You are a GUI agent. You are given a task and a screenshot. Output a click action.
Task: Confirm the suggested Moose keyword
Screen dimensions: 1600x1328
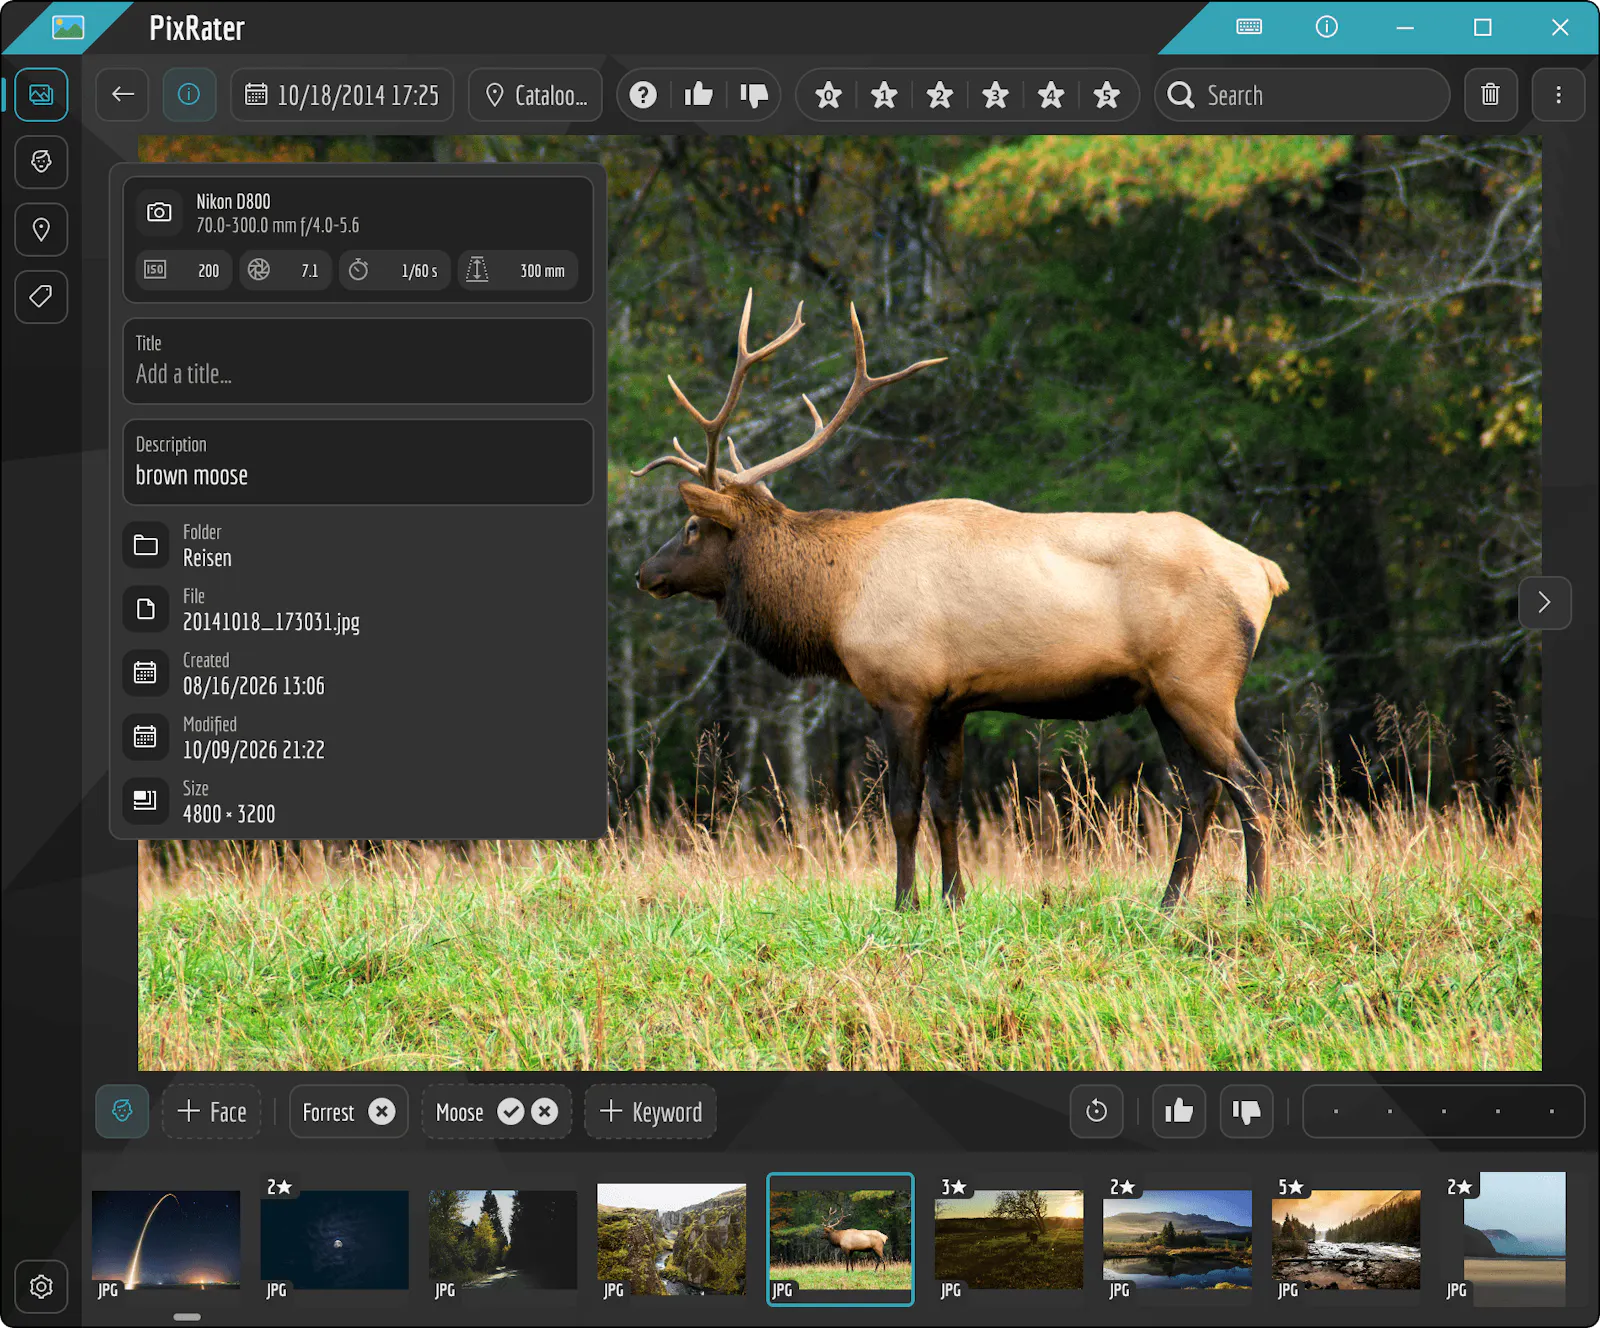click(x=511, y=1112)
